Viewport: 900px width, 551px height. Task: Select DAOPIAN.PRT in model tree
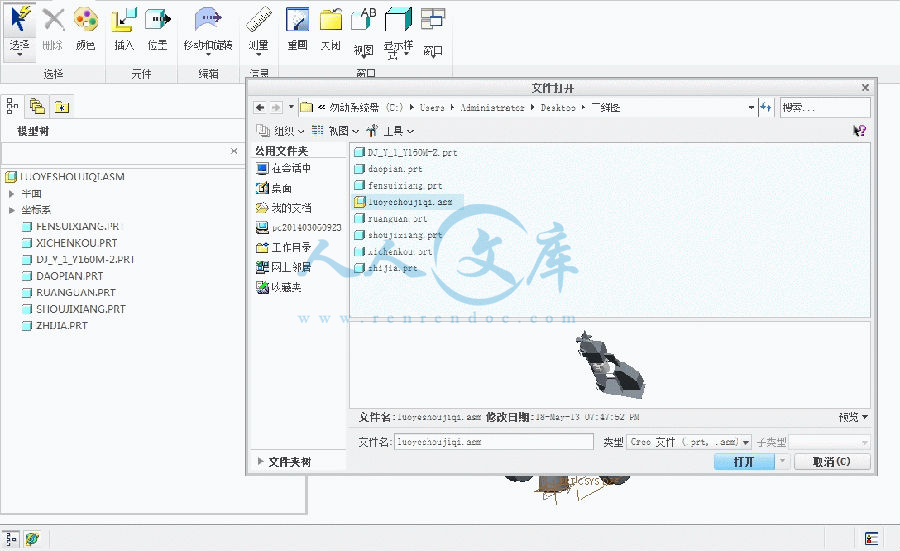[63, 276]
